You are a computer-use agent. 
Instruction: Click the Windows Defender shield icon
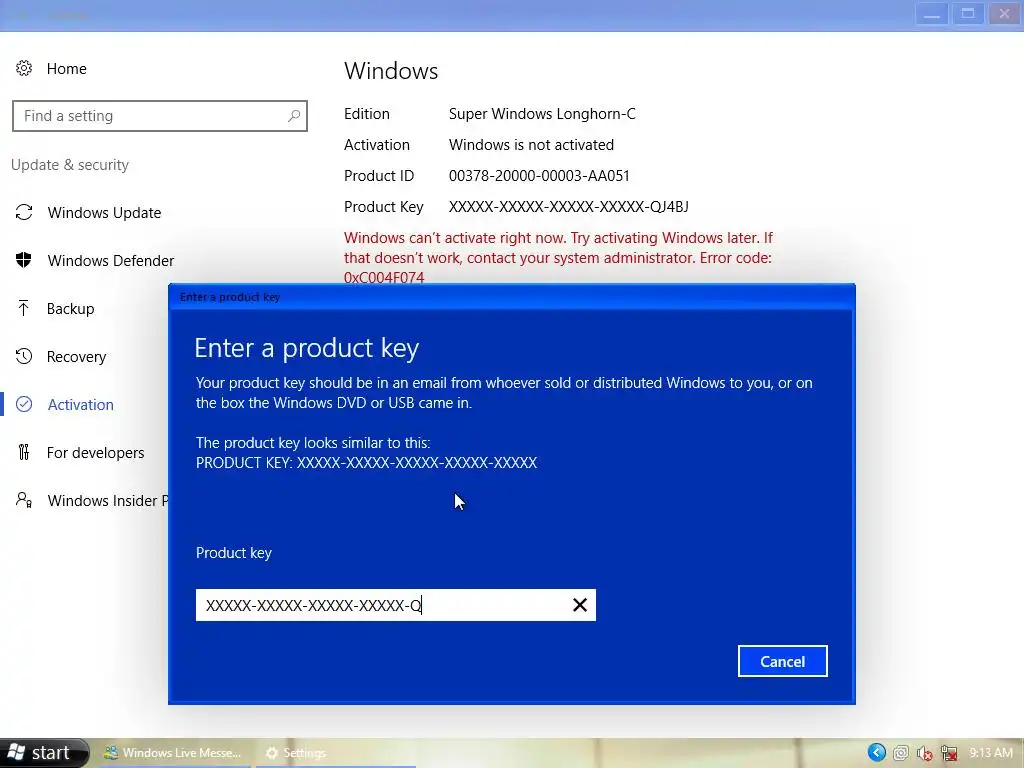[x=24, y=260]
